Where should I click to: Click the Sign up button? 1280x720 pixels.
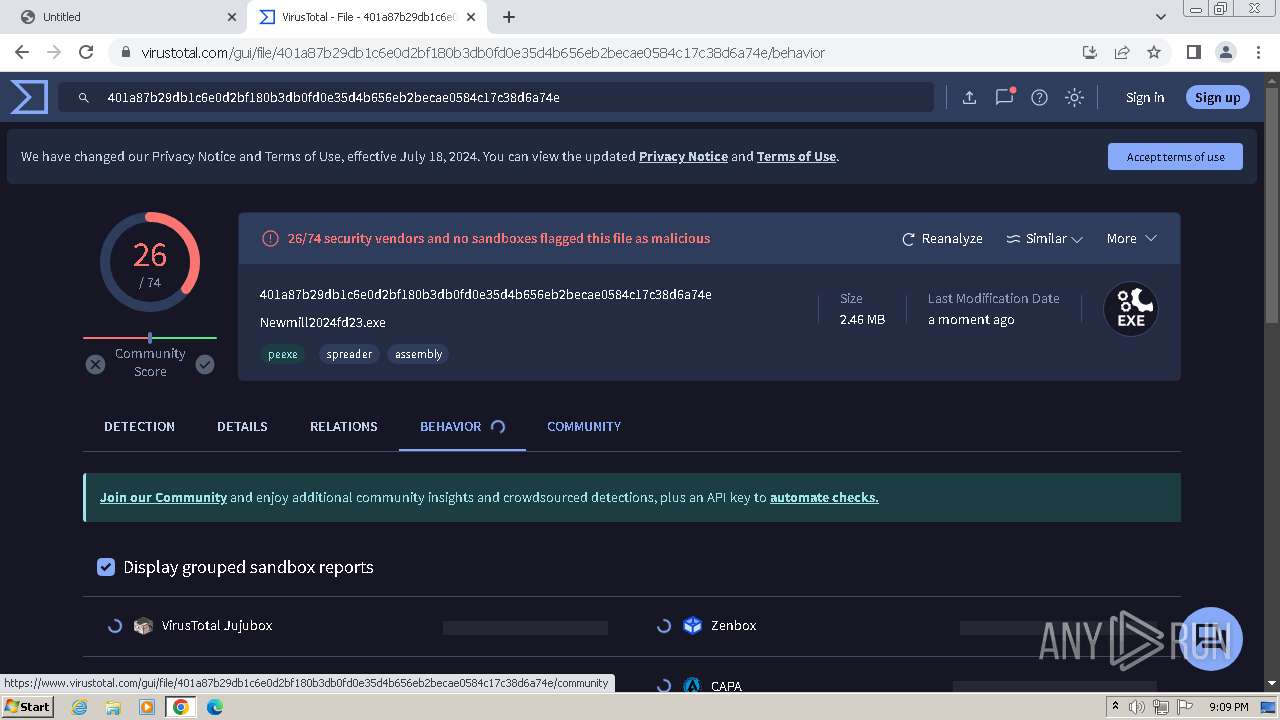[x=1217, y=97]
